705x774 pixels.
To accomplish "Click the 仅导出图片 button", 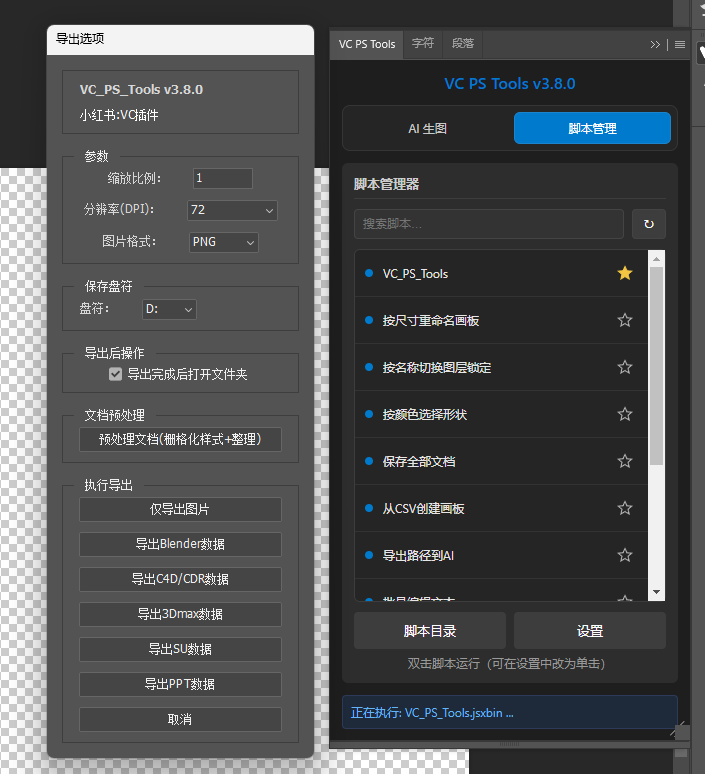I will point(180,509).
